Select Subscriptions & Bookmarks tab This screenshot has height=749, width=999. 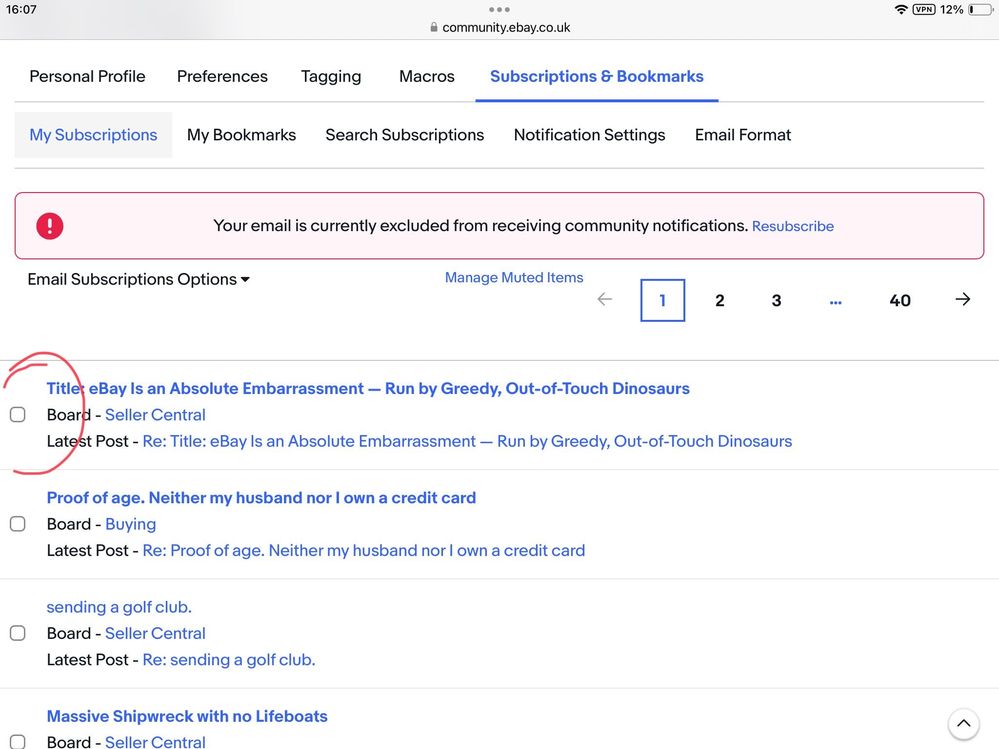[x=597, y=76]
